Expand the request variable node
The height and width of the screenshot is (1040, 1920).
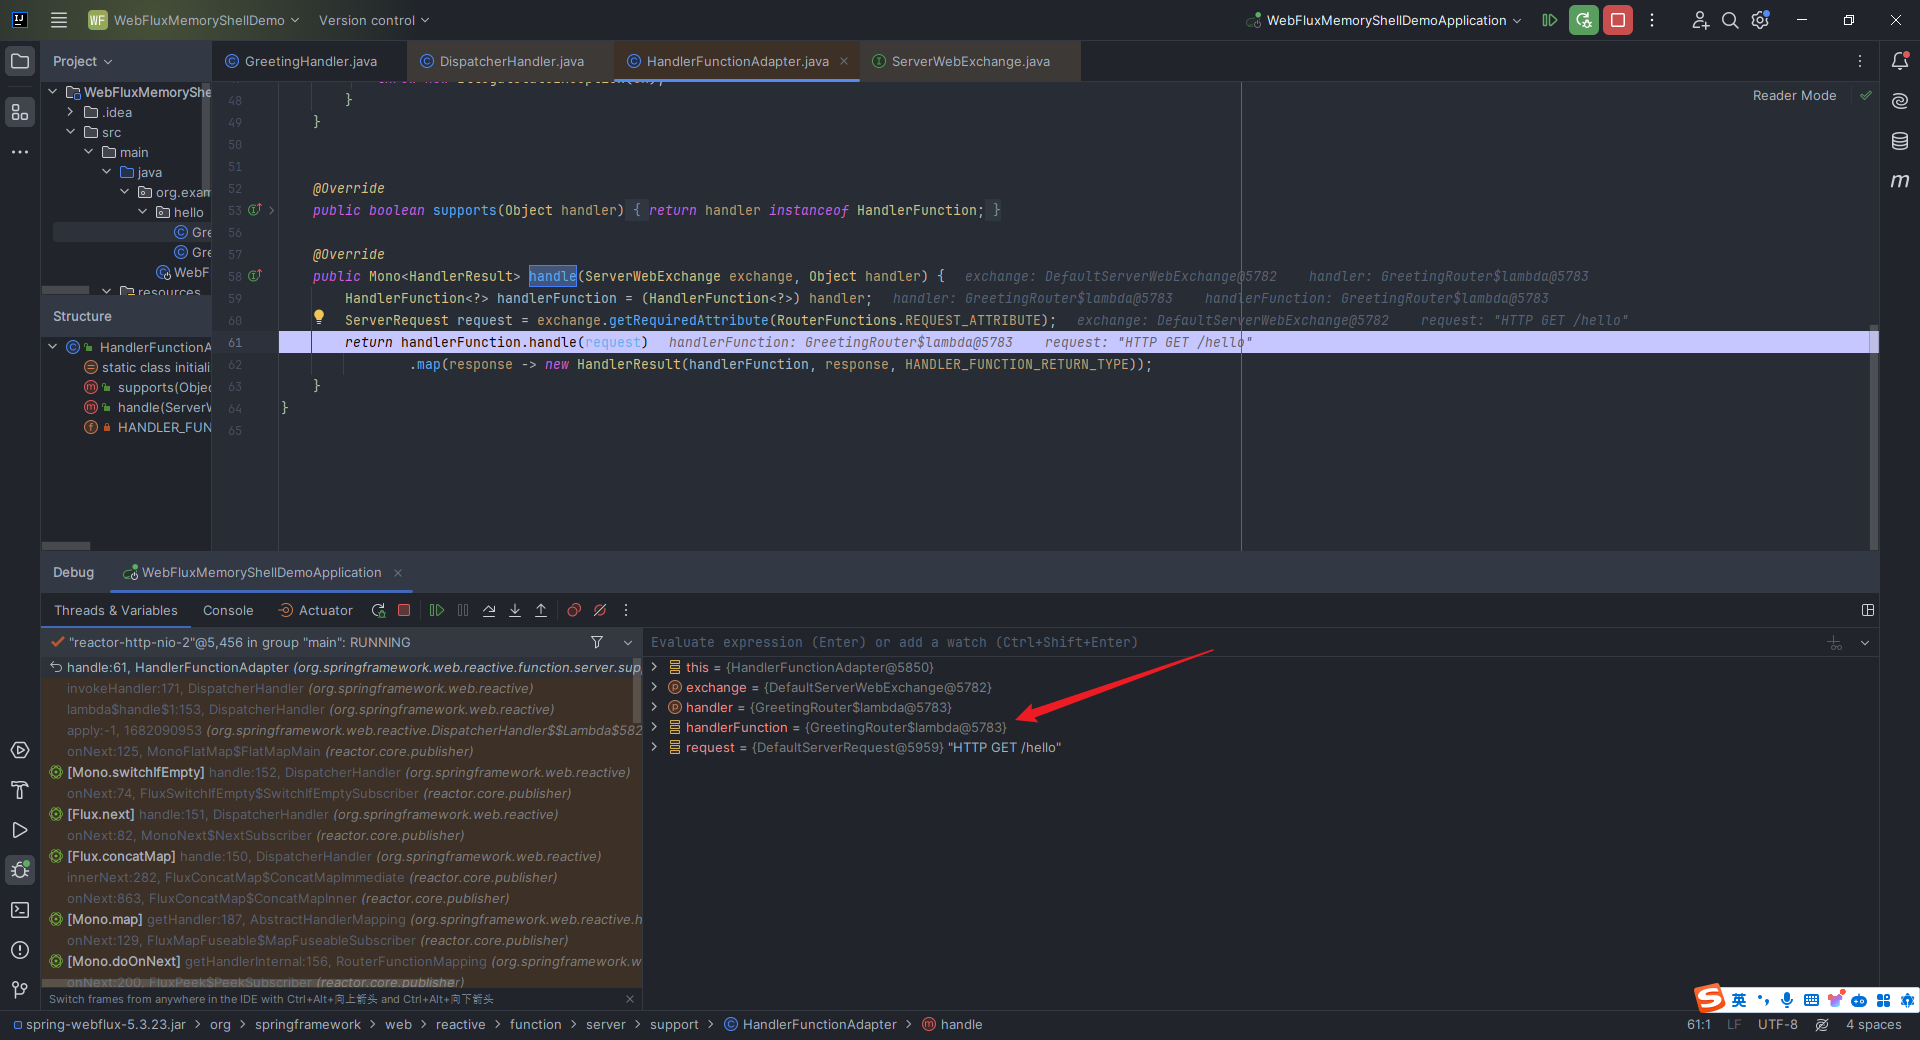coord(655,747)
